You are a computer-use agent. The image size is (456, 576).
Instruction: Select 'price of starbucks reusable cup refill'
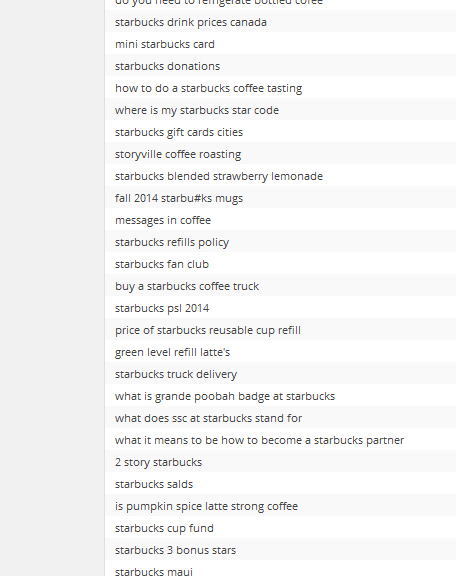208,331
